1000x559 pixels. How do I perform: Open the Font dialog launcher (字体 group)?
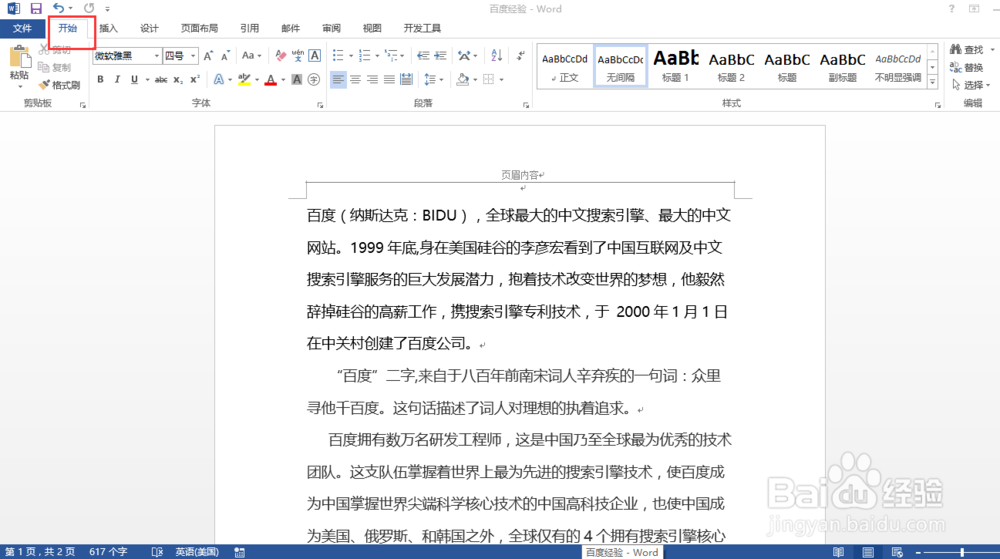[320, 105]
